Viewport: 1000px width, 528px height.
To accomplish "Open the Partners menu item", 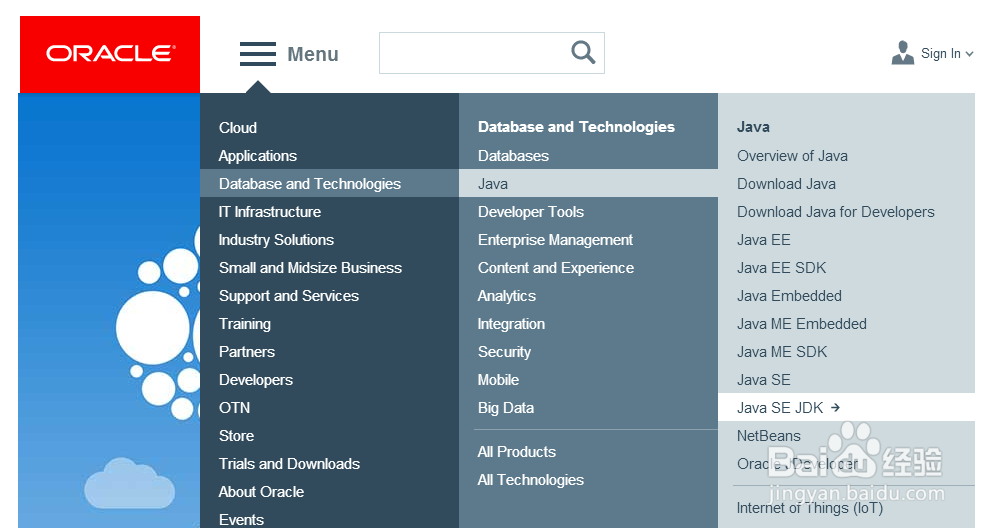I will (x=247, y=352).
